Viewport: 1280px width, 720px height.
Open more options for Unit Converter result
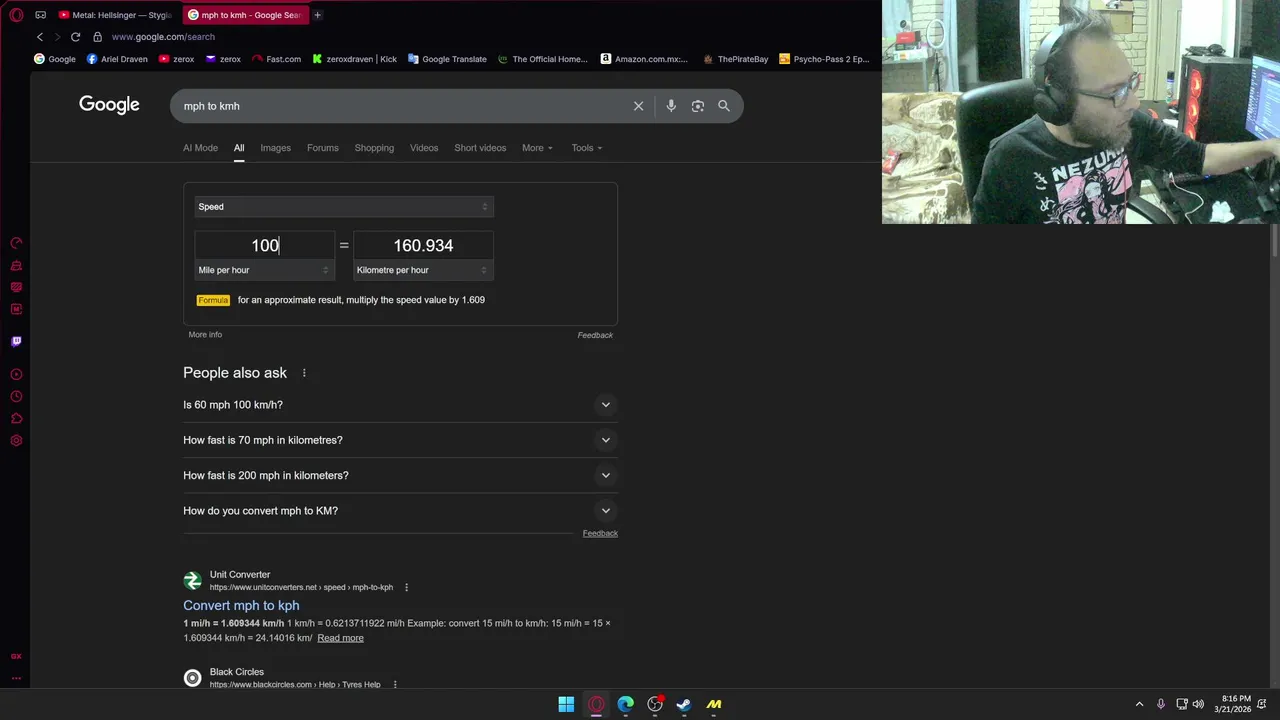[x=406, y=587]
